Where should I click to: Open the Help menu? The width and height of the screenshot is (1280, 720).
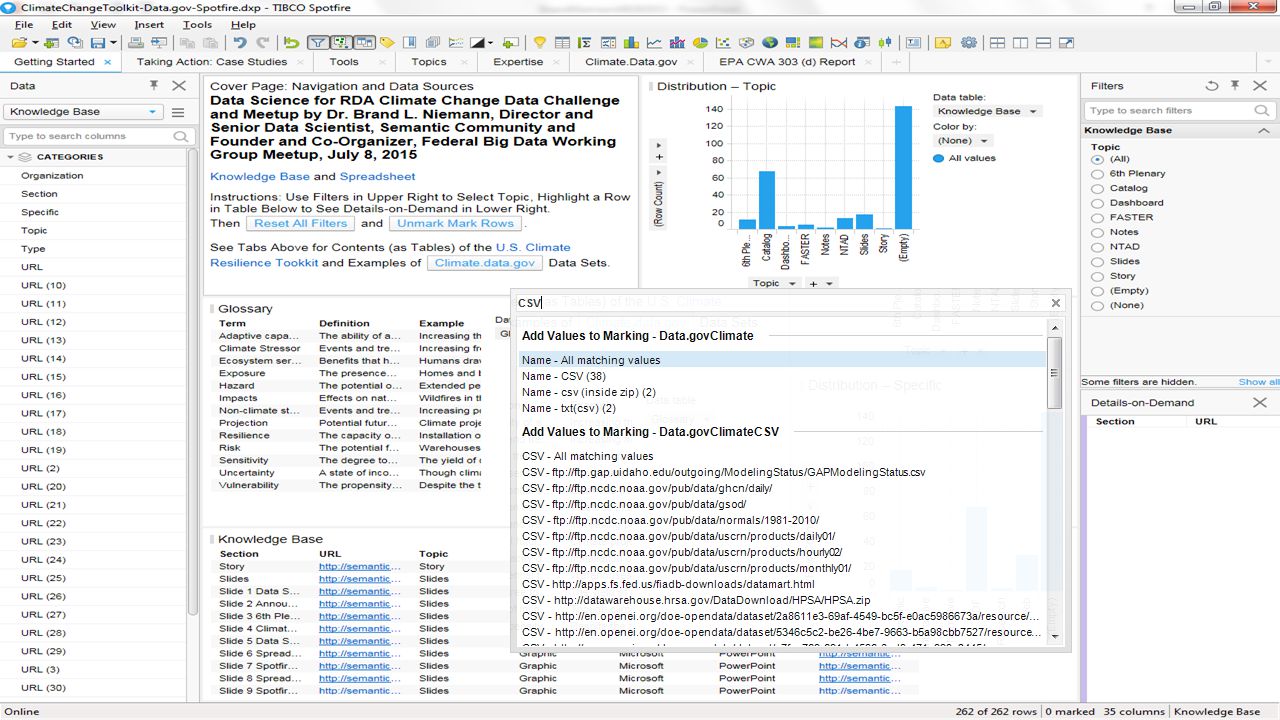[243, 24]
